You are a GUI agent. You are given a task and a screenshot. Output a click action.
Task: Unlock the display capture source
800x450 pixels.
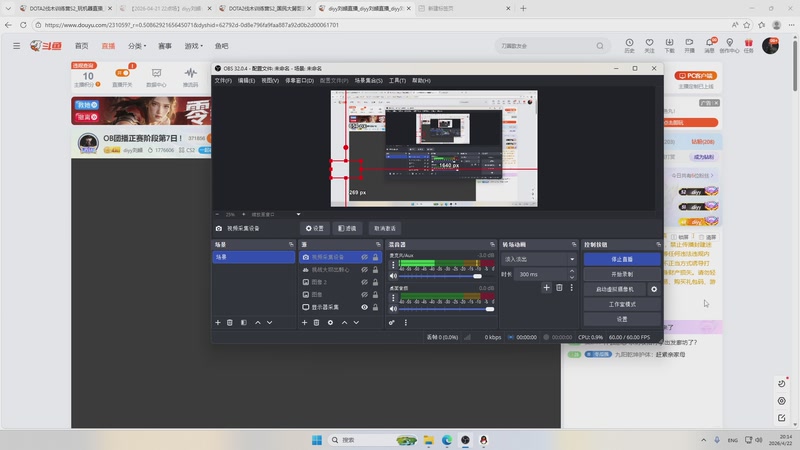376,307
